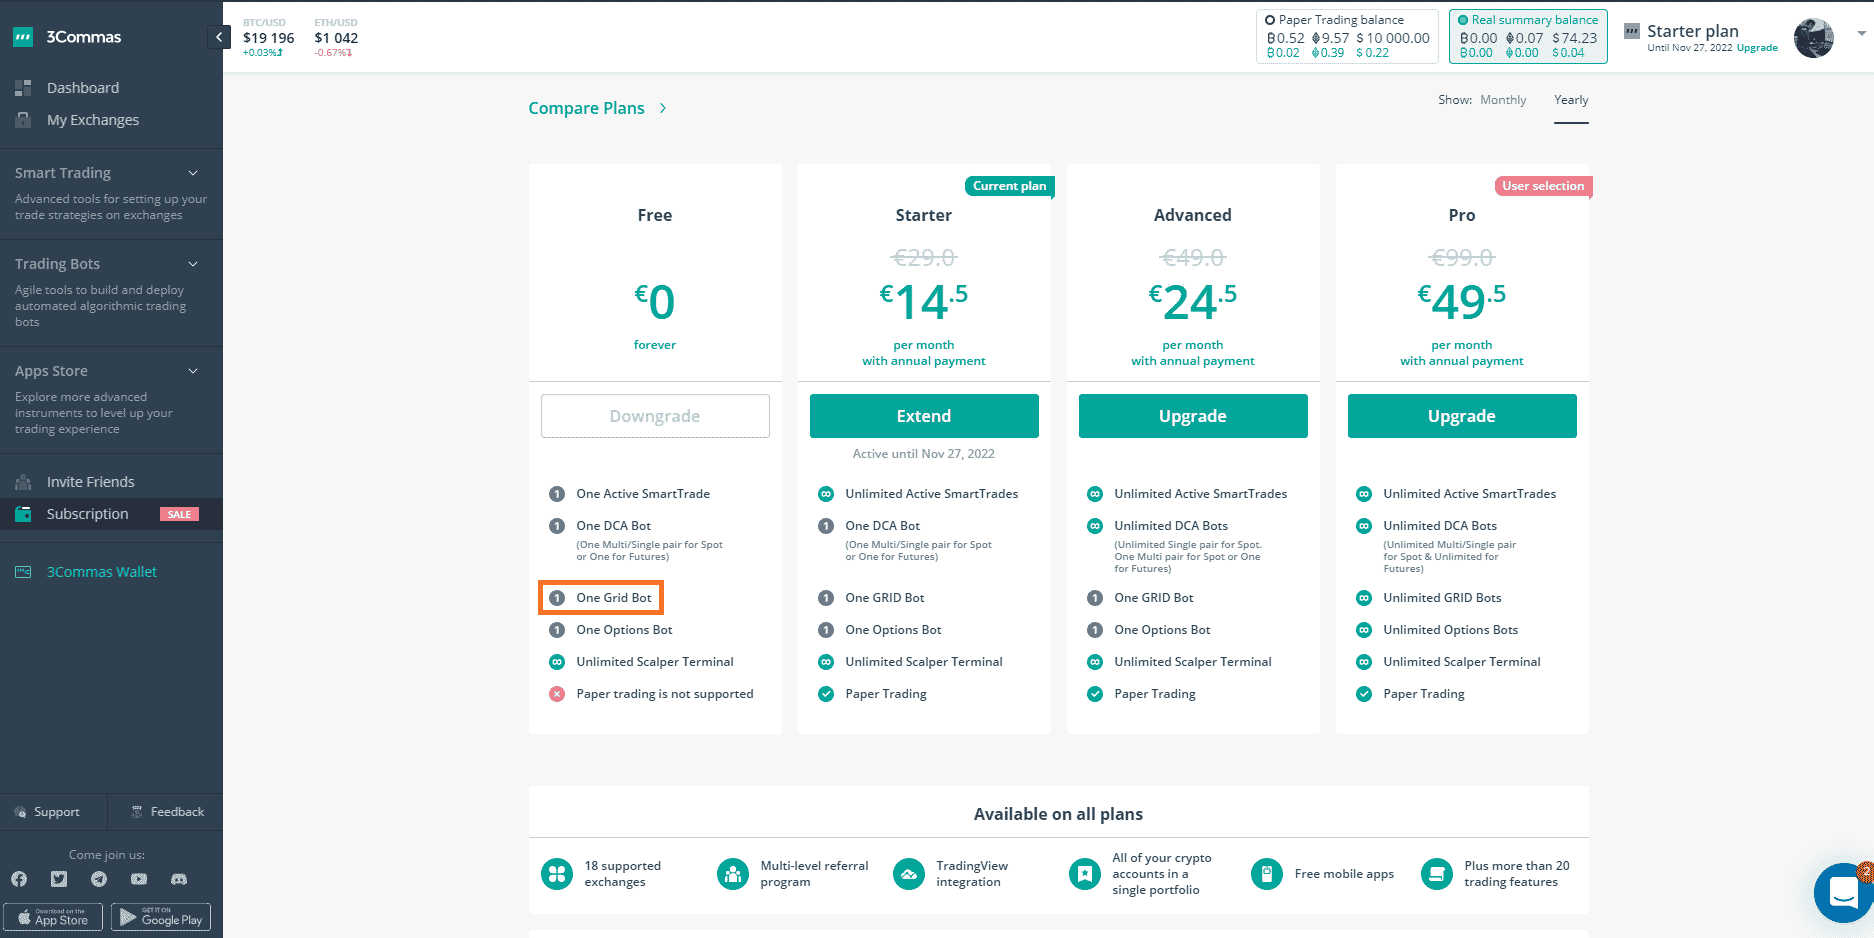Open the user profile dropdown arrow
This screenshot has height=938, width=1874.
[1861, 33]
